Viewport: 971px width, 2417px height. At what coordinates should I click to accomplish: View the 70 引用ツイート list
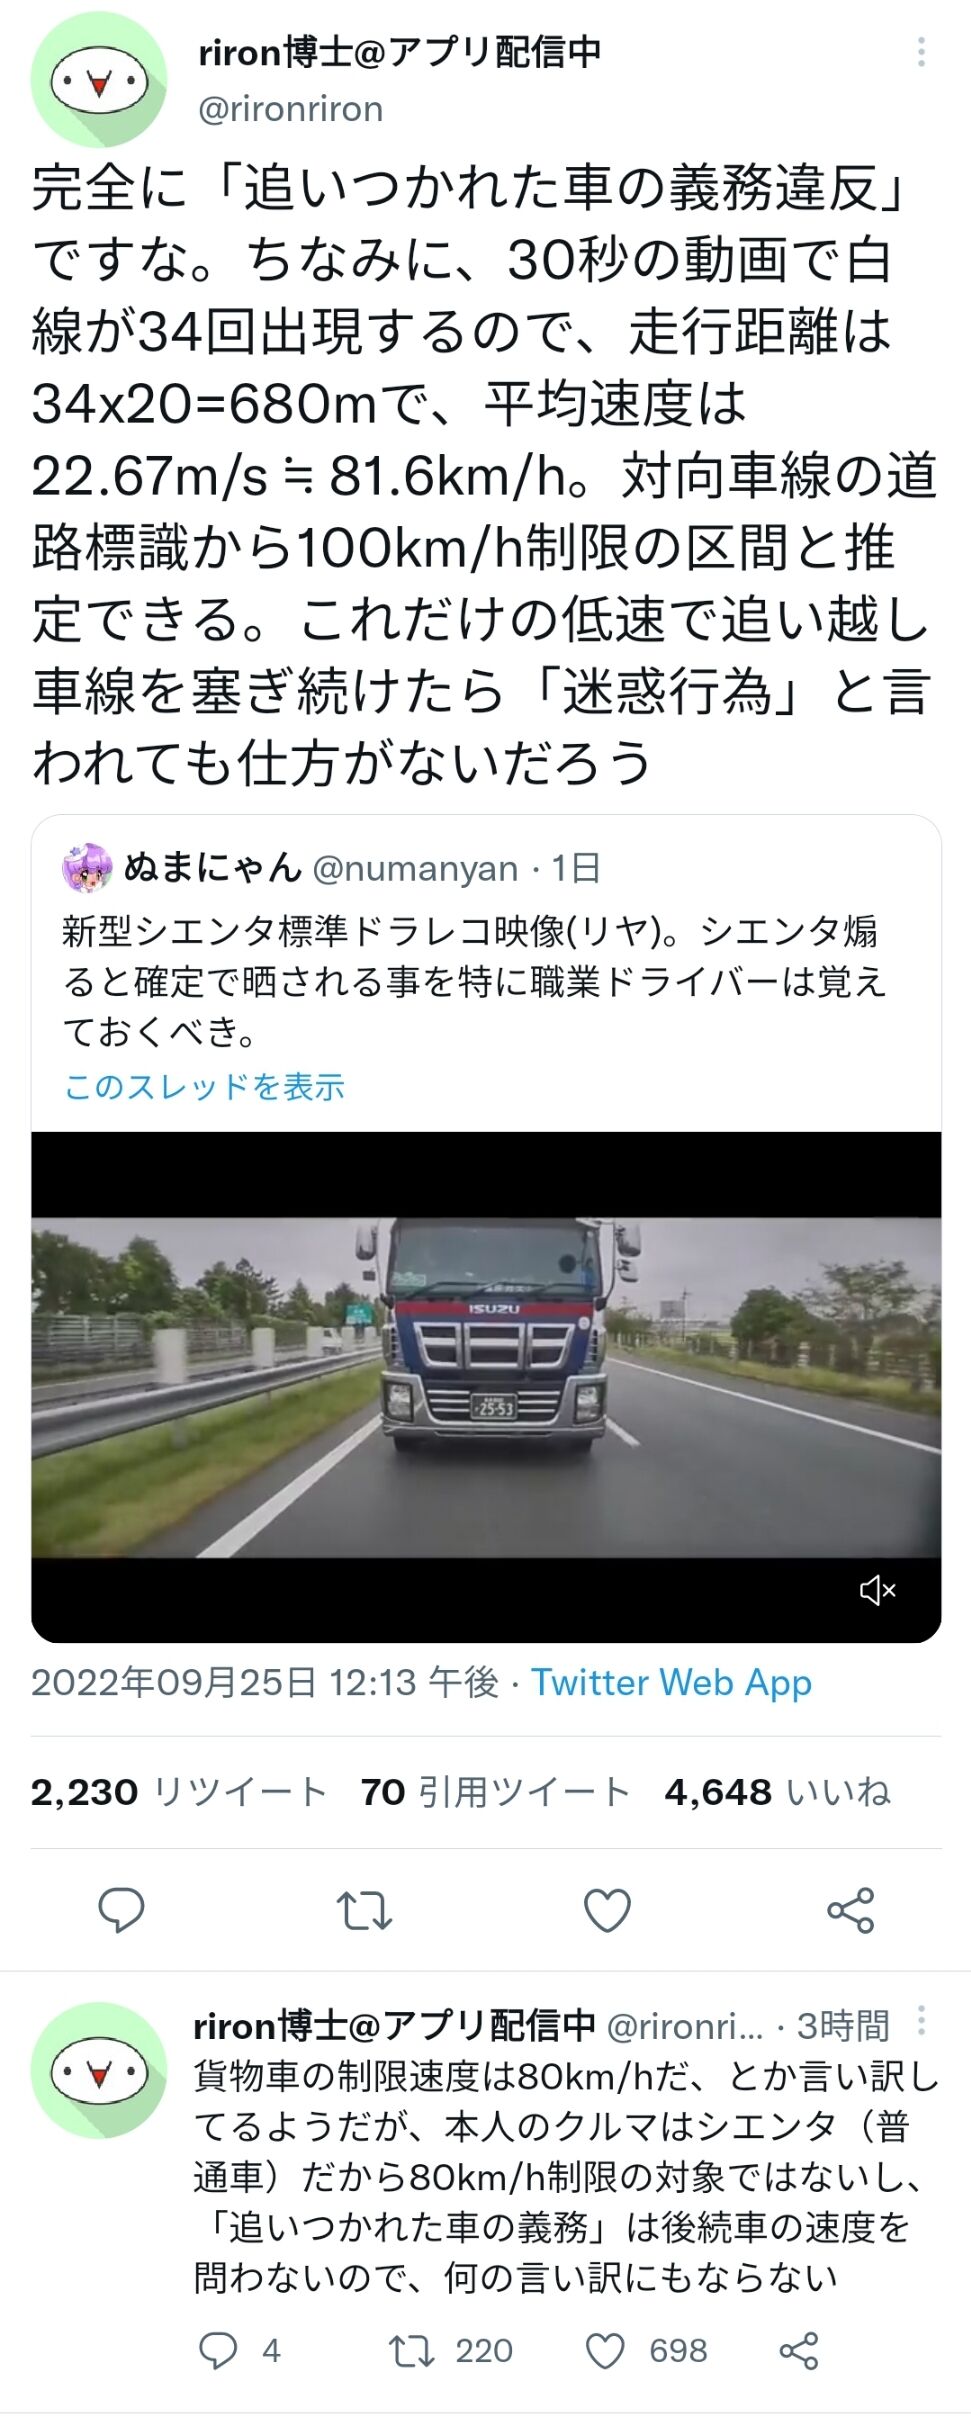point(495,1793)
